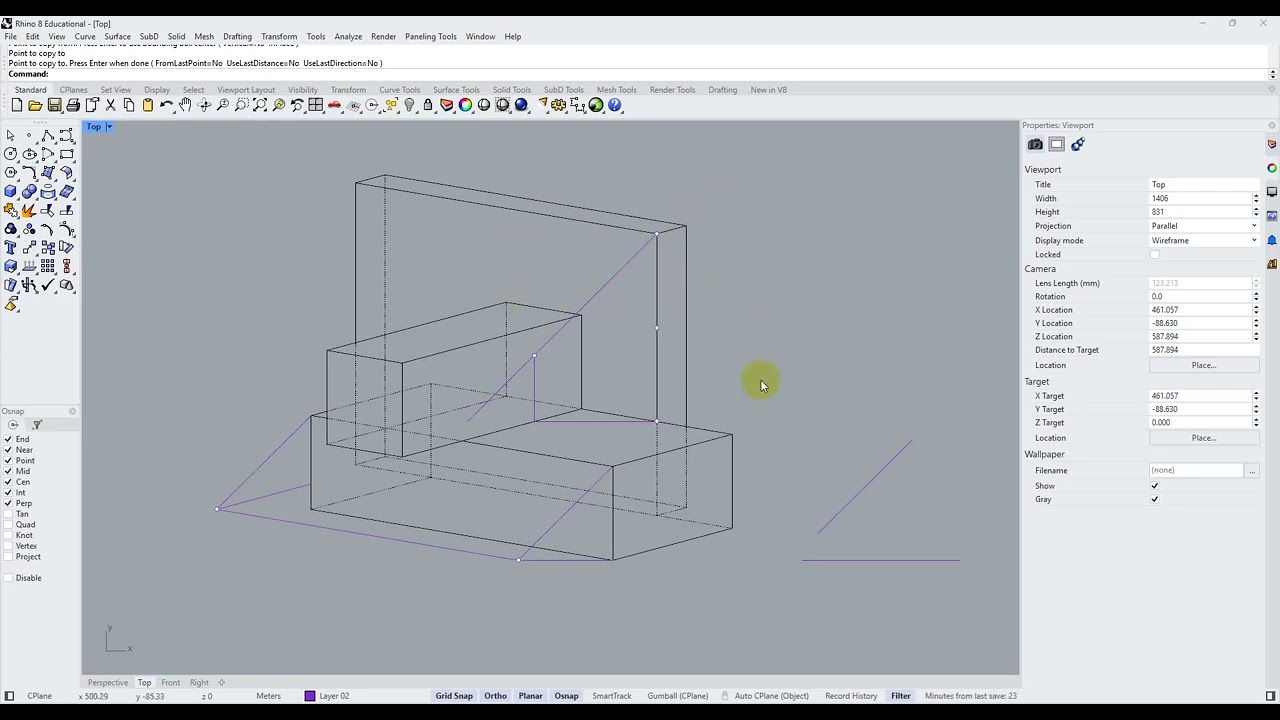Open the Projection dropdown
Image resolution: width=1280 pixels, height=720 pixels.
(x=1204, y=226)
